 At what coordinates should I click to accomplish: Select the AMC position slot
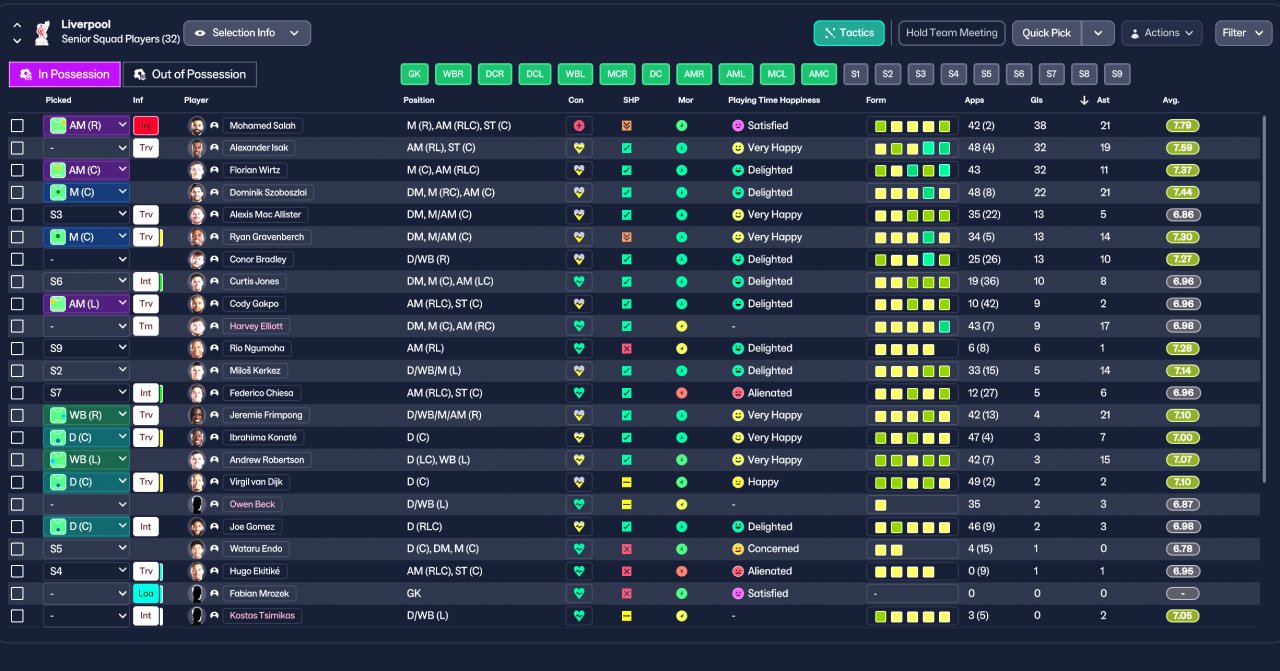pyautogui.click(x=819, y=74)
